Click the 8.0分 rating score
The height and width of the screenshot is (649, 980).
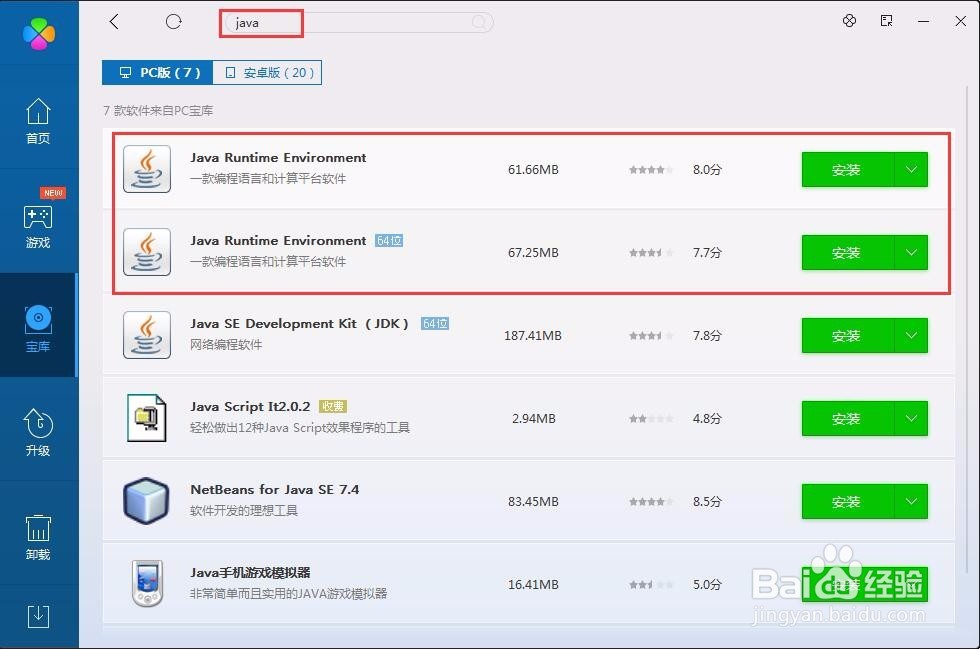[707, 169]
